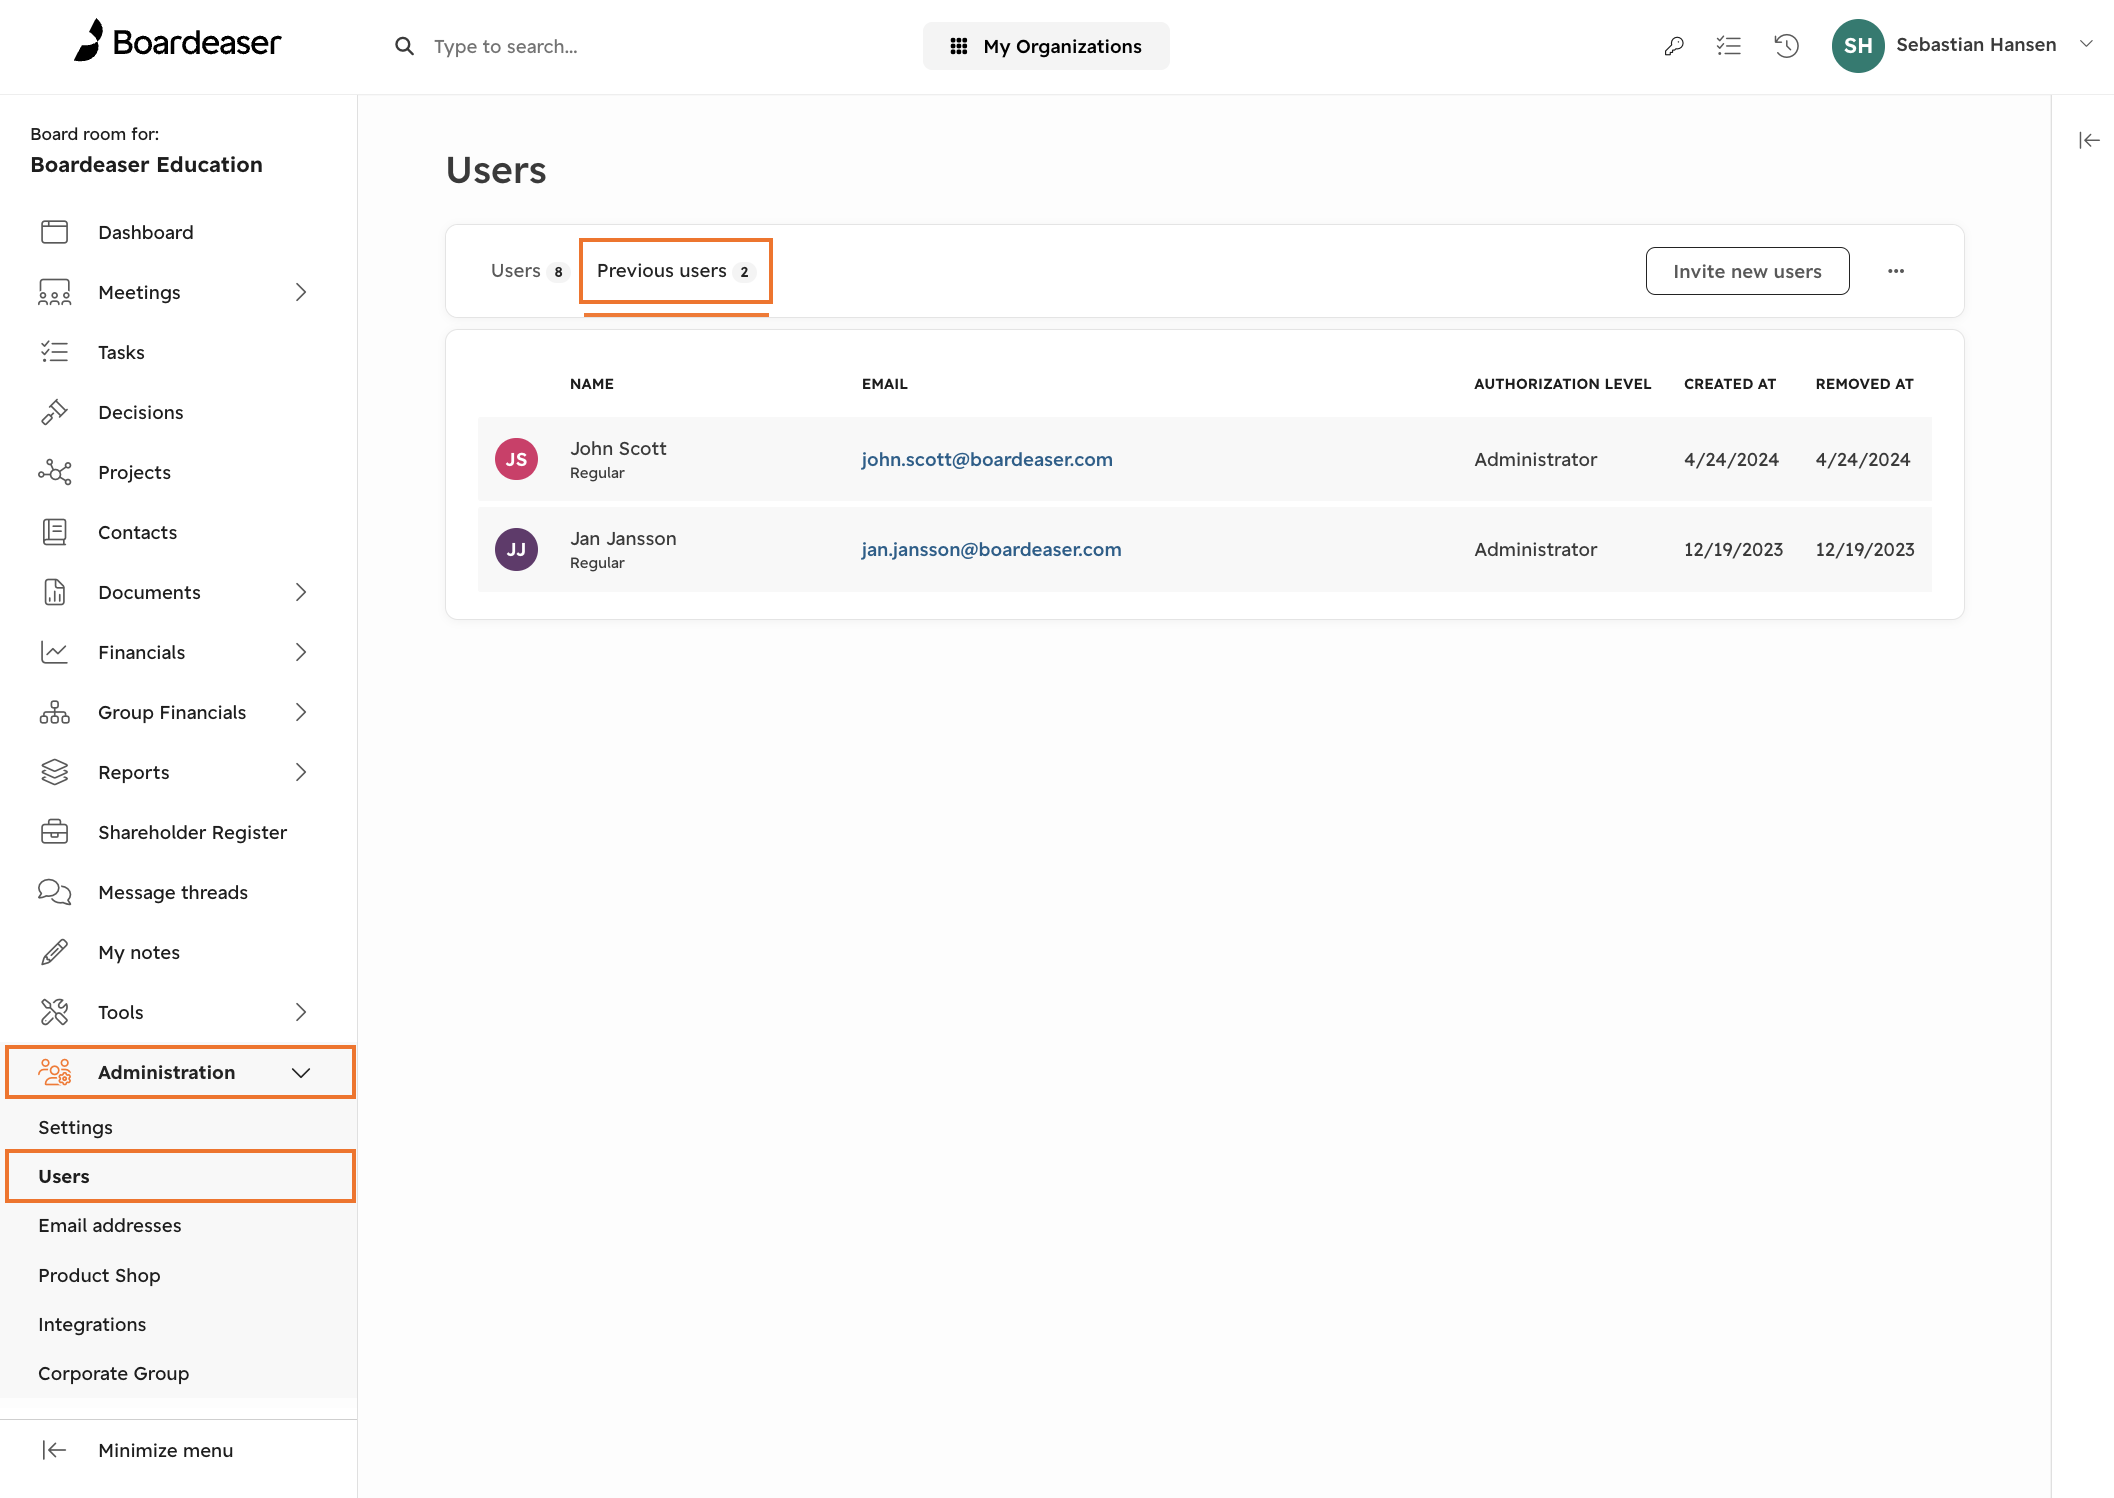The image size is (2114, 1498).
Task: Click Jan Jansson's created date 12/19/2023
Action: pos(1733,549)
